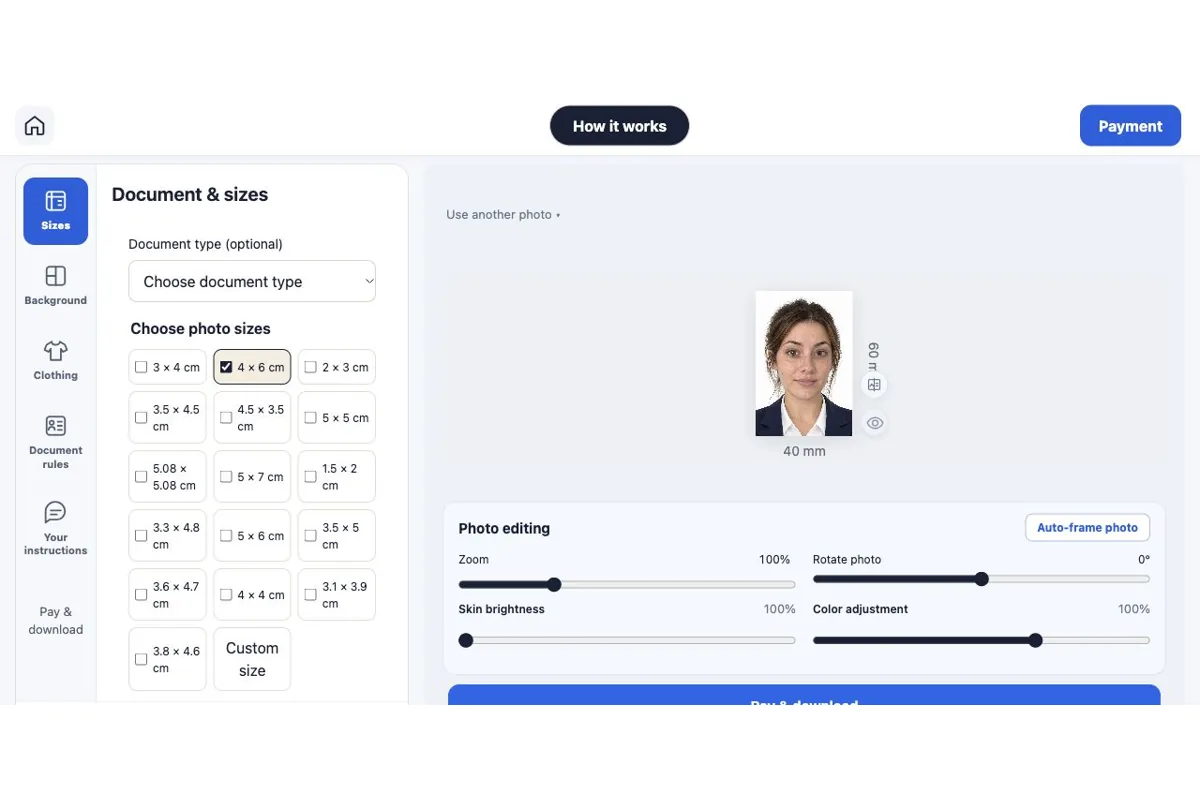
Task: Click the Rotate photo slider handle
Action: click(x=981, y=579)
